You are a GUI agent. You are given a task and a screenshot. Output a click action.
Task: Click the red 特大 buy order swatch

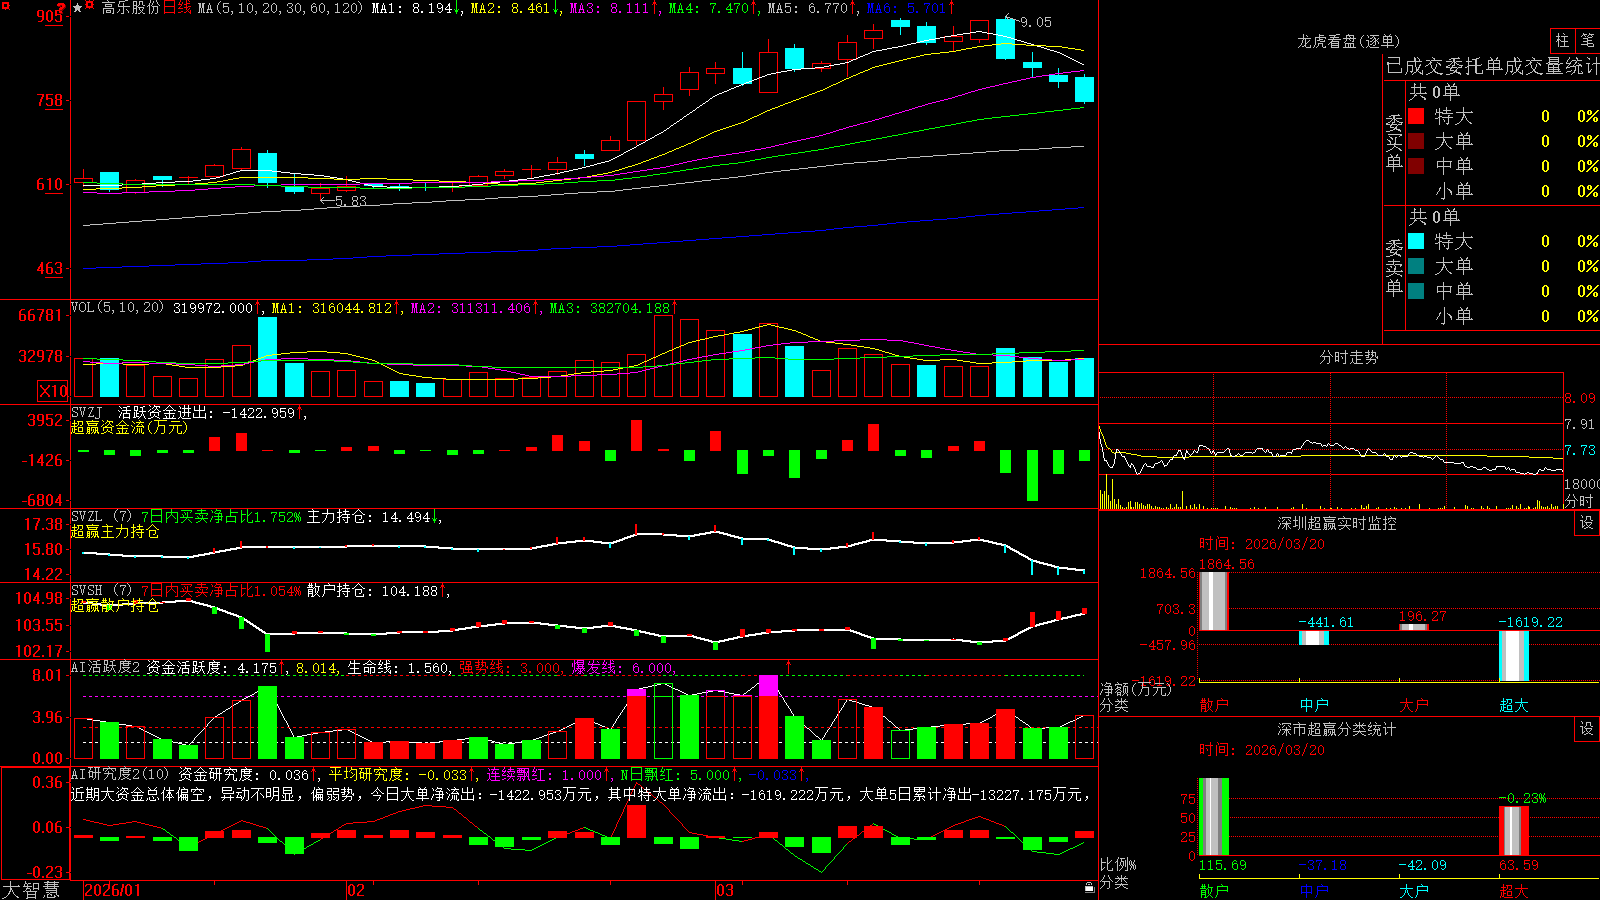pos(1416,116)
